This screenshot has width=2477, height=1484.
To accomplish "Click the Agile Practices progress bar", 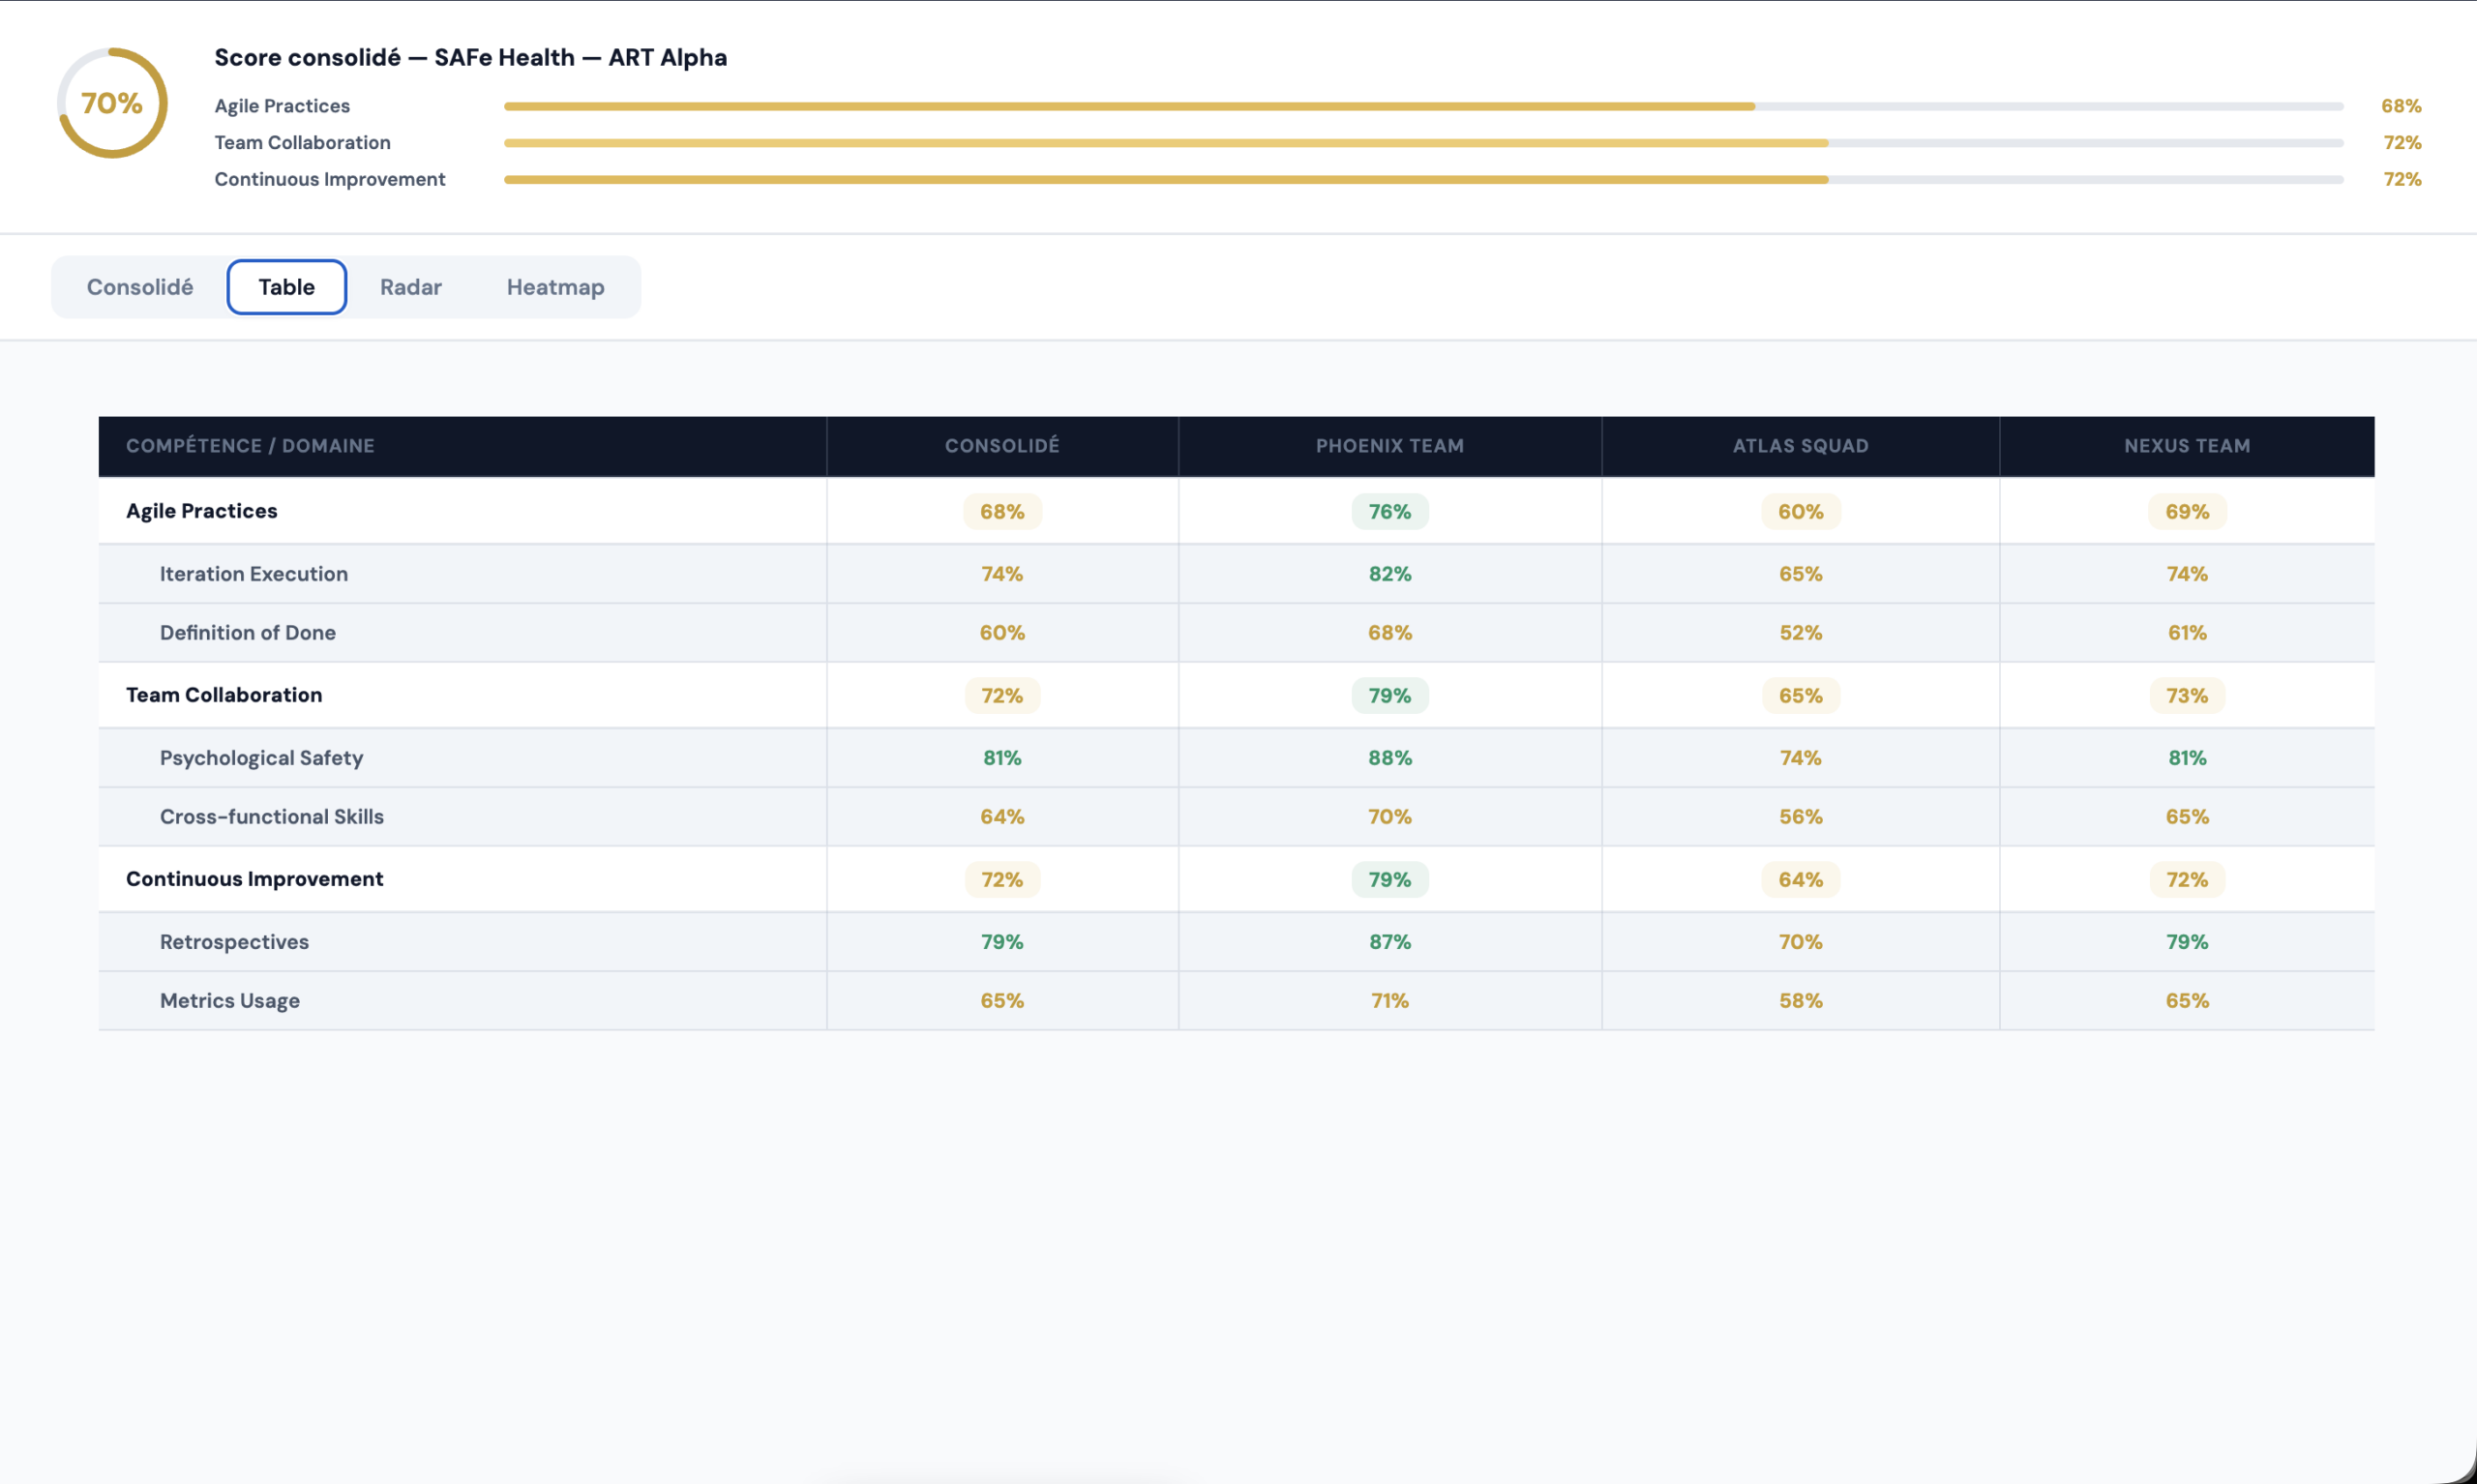I will 1422,106.
